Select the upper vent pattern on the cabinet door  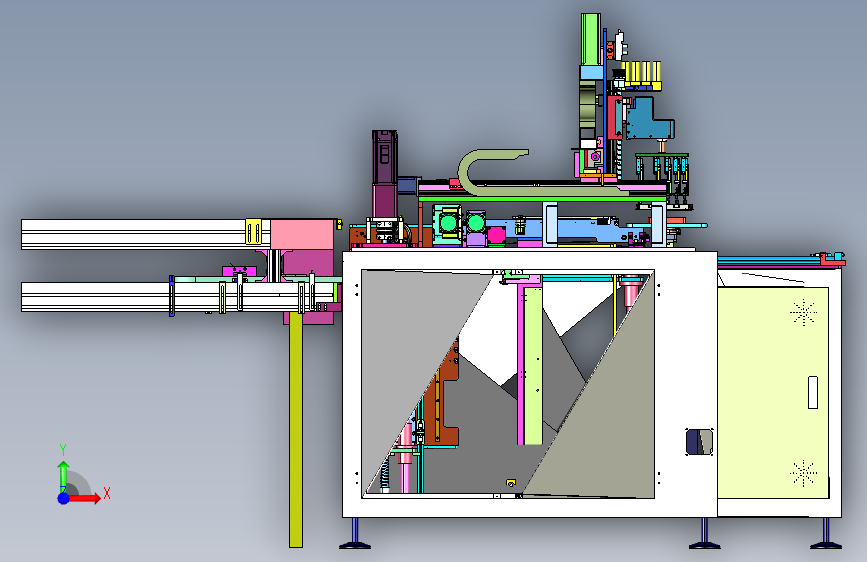pyautogui.click(x=803, y=313)
